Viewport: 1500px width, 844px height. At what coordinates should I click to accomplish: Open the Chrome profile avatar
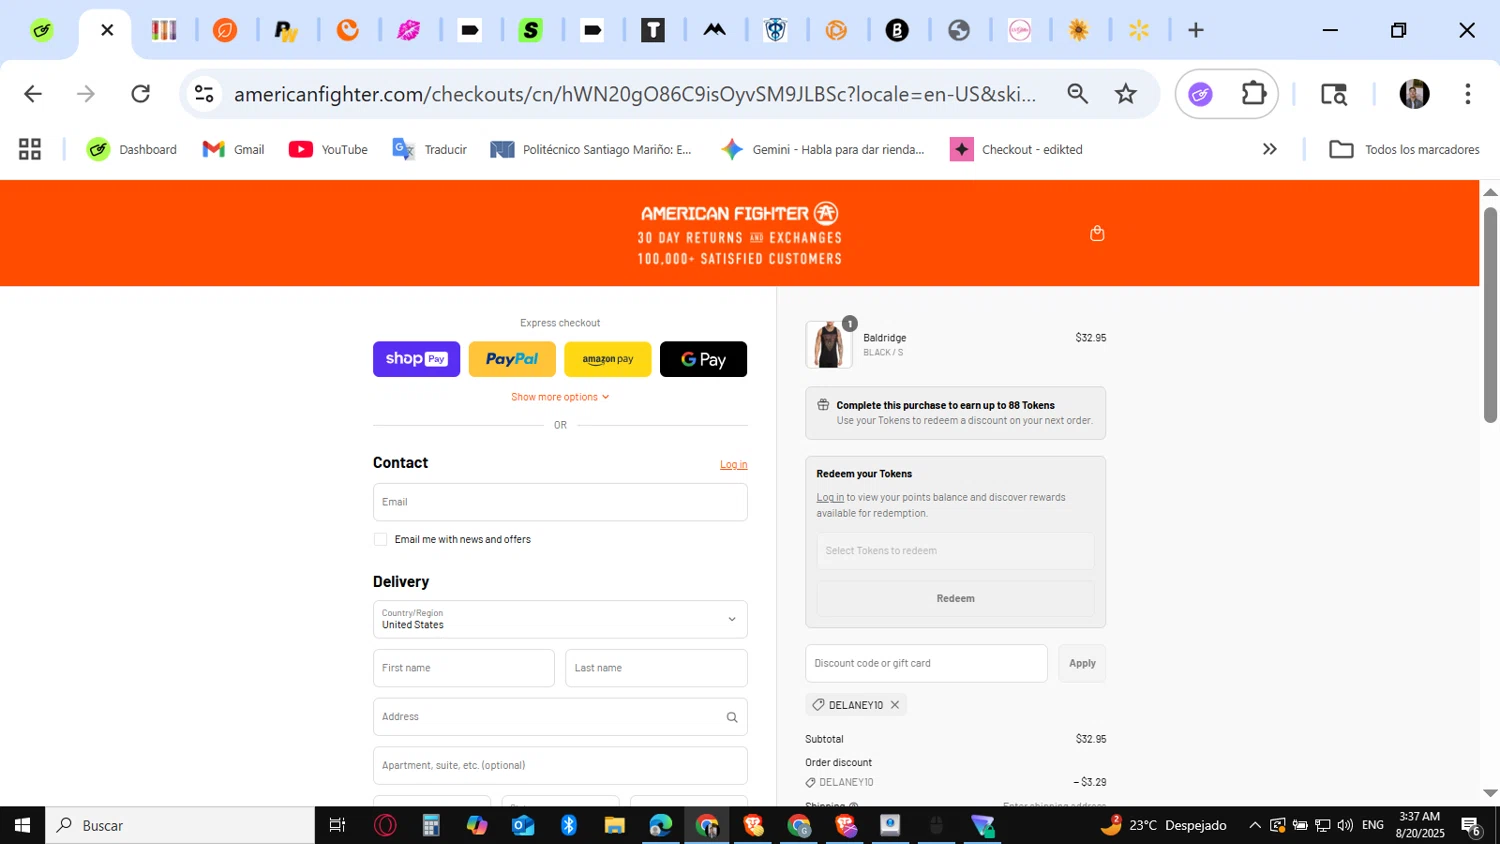(x=1414, y=94)
